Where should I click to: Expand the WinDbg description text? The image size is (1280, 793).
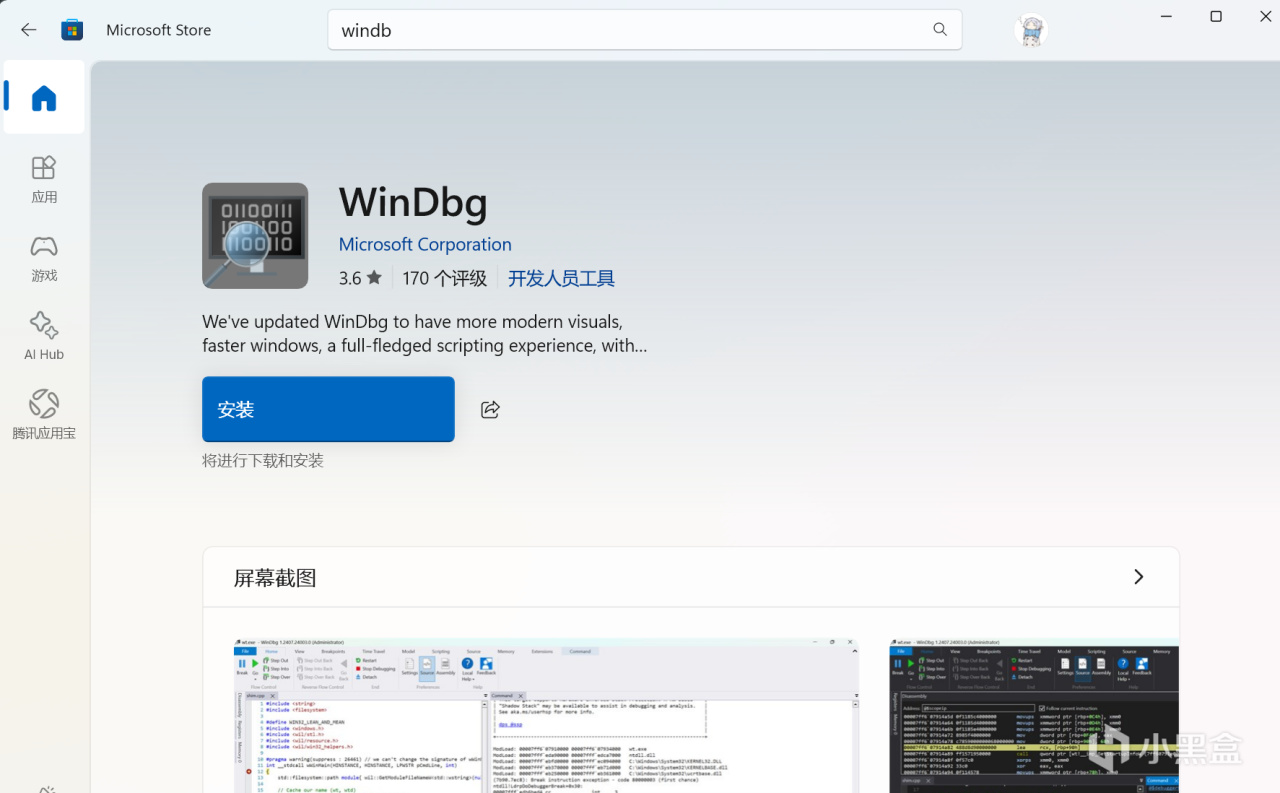(x=425, y=334)
